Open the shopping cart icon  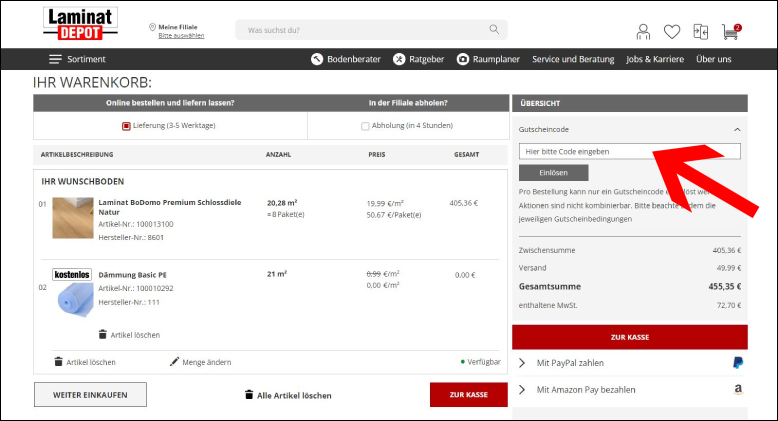[x=731, y=32]
